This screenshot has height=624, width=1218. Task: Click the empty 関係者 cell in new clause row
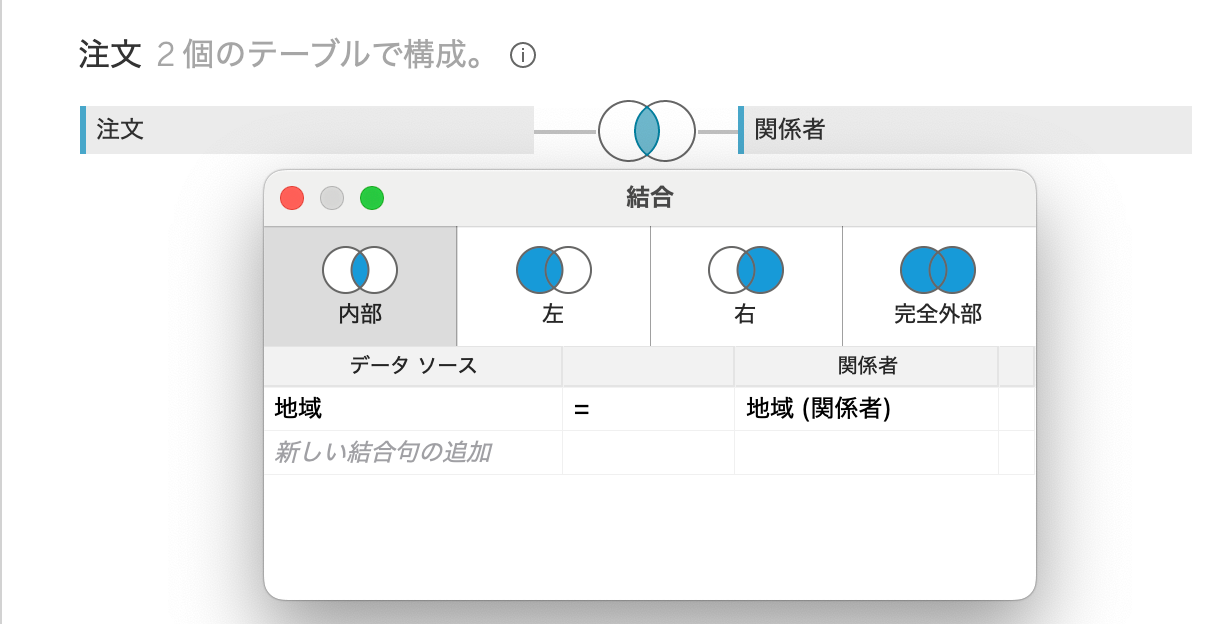[x=866, y=453]
